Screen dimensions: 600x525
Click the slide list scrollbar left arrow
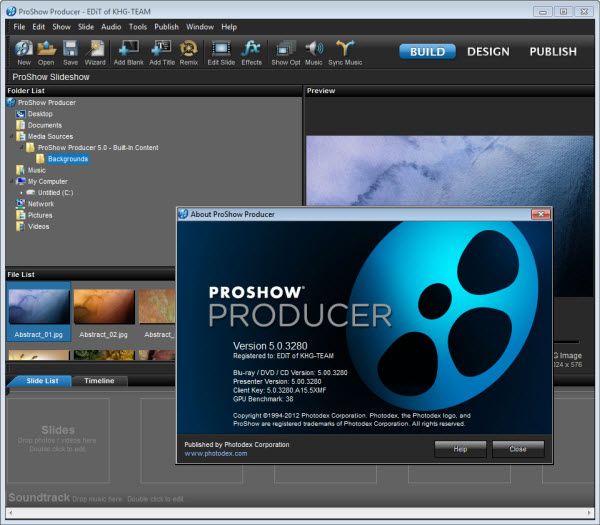pos(10,513)
